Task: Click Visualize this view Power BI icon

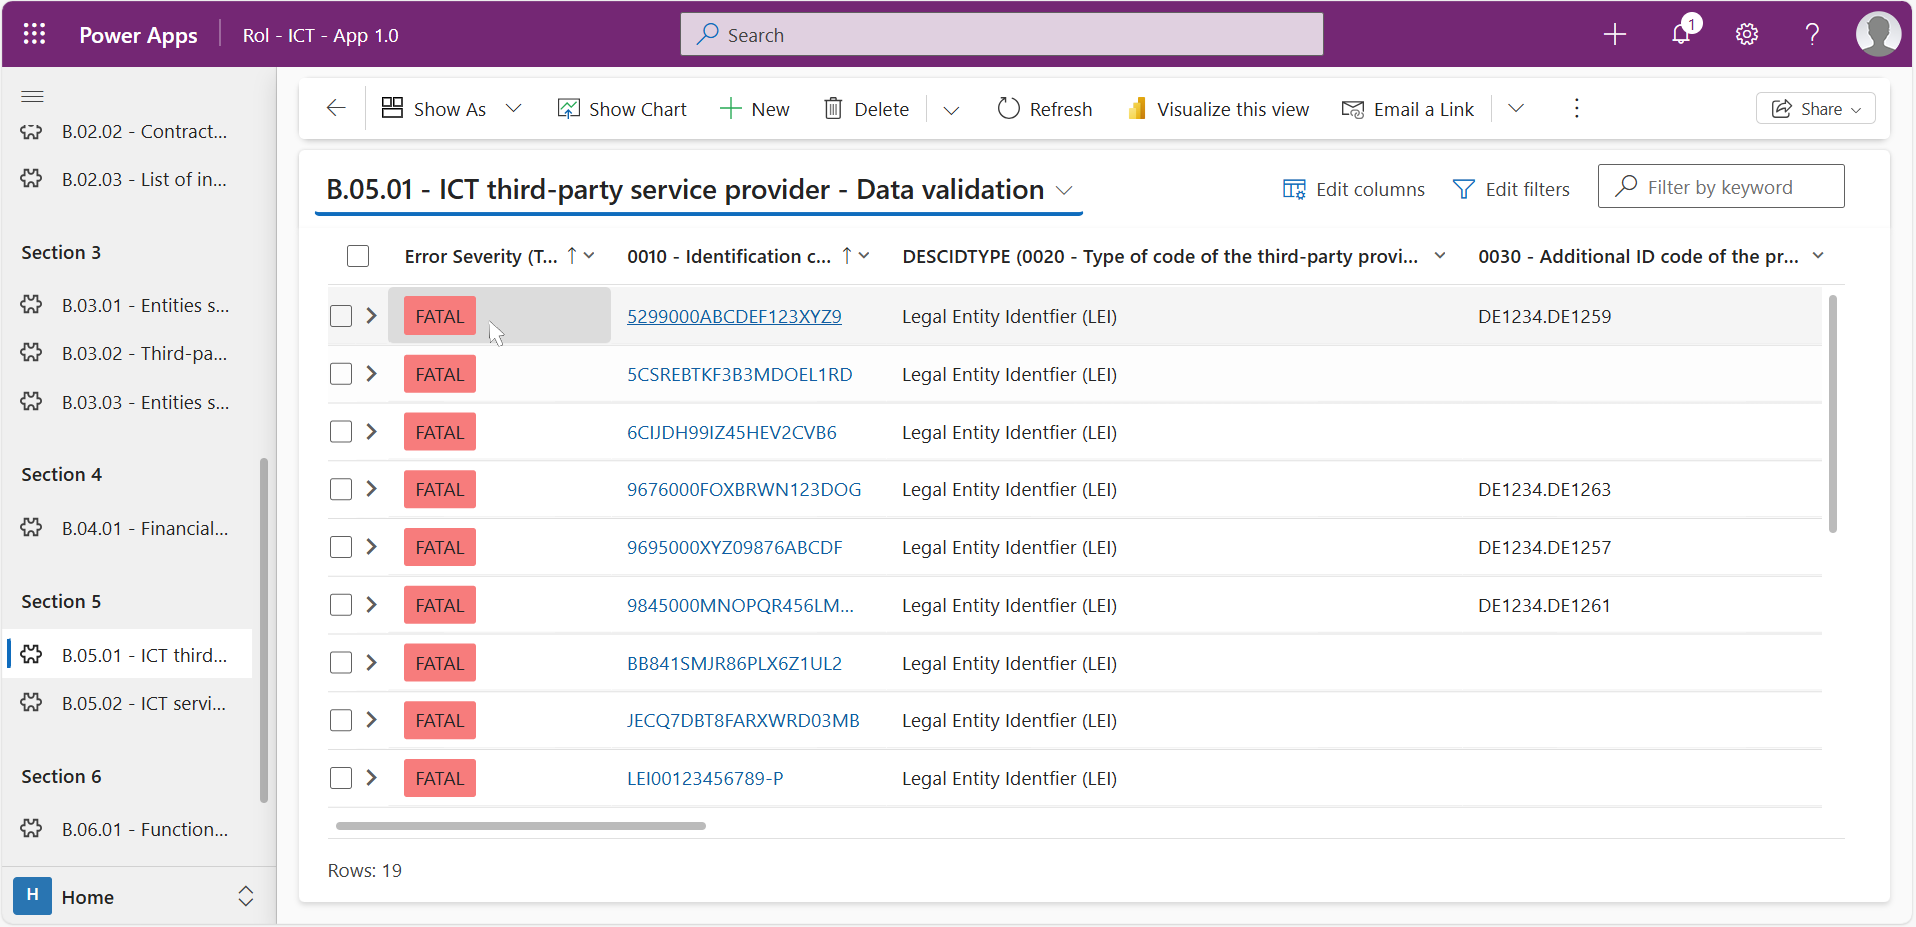Action: (1137, 109)
